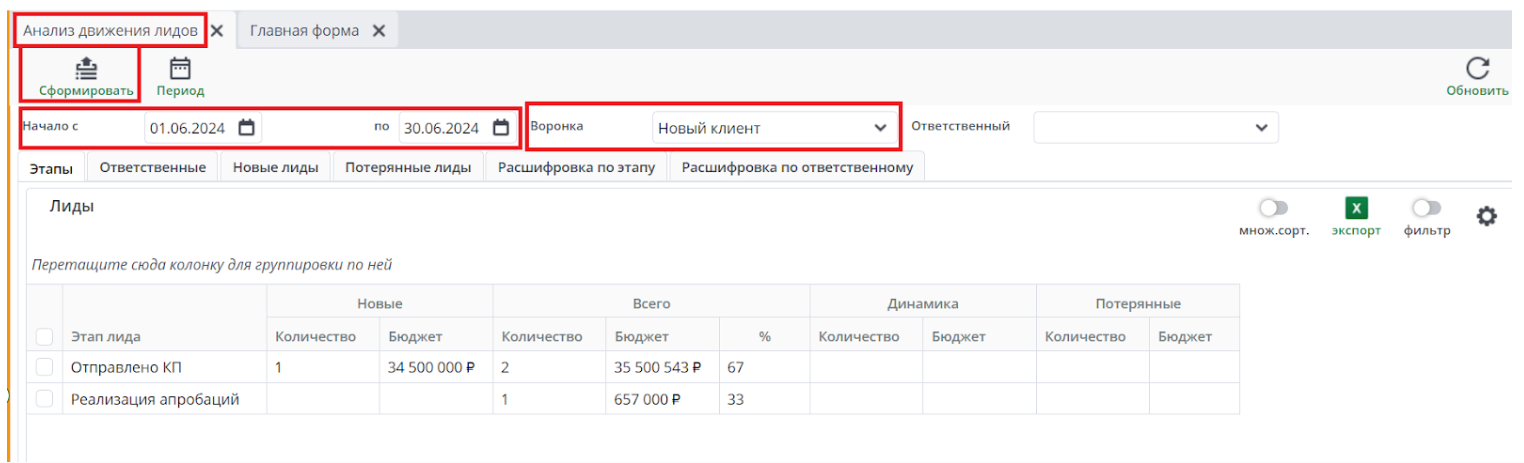
Task: Close the Главная форма tab
Action: 379,31
